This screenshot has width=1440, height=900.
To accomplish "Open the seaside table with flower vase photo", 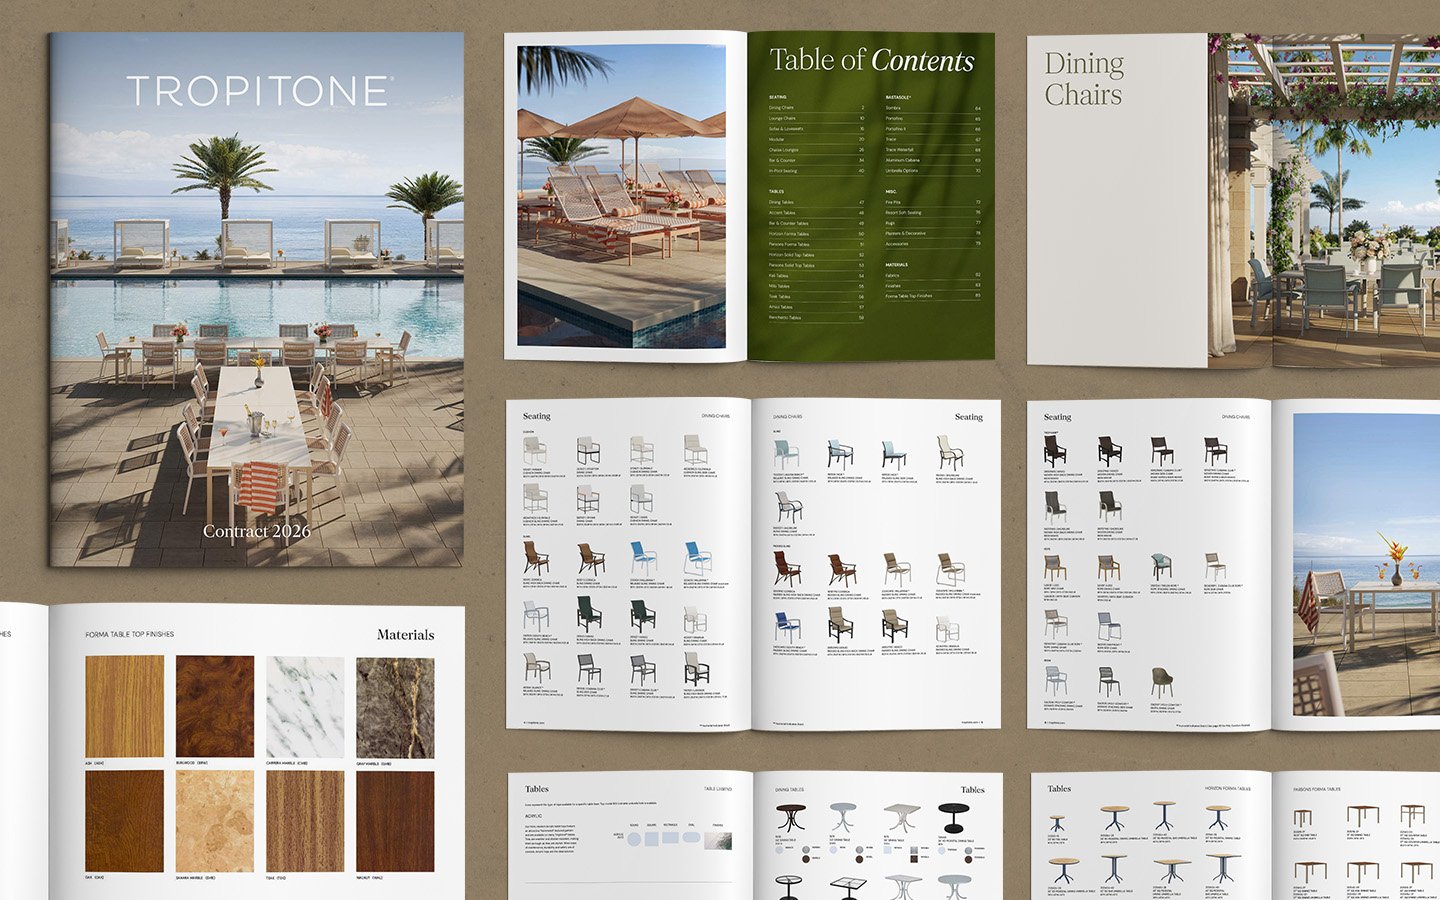I will pyautogui.click(x=1366, y=565).
